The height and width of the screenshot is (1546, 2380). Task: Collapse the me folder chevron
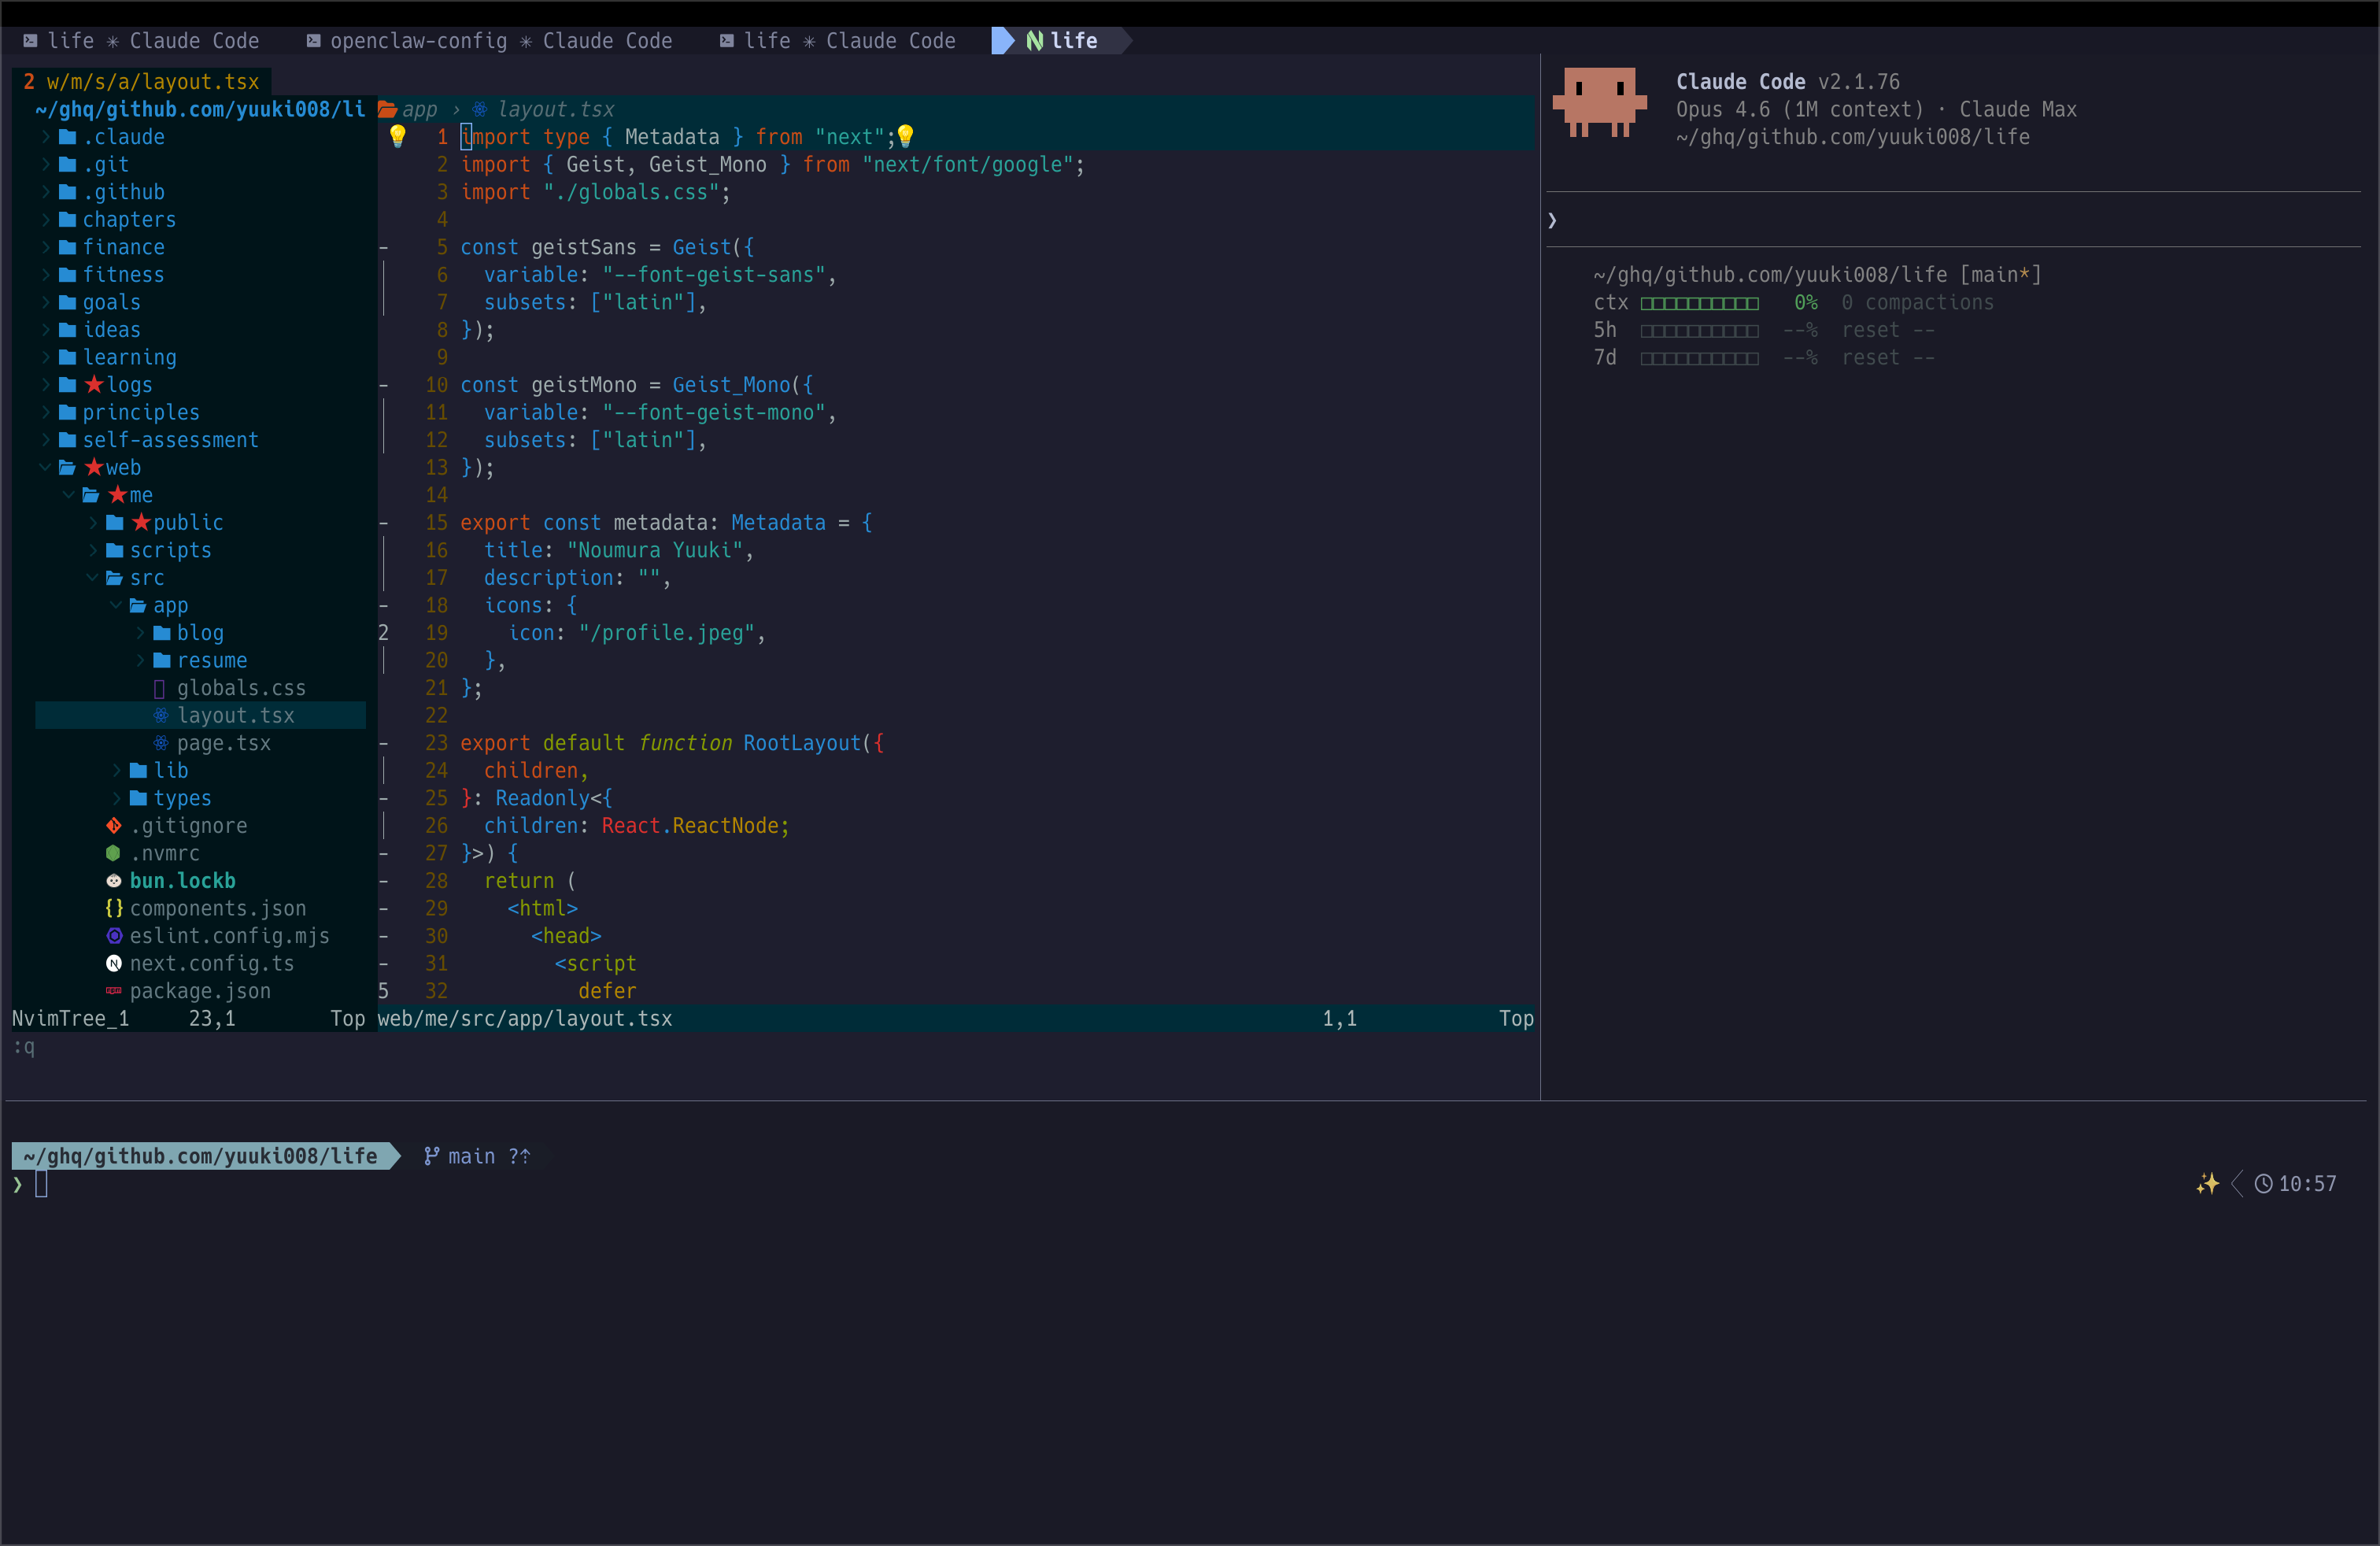point(69,495)
